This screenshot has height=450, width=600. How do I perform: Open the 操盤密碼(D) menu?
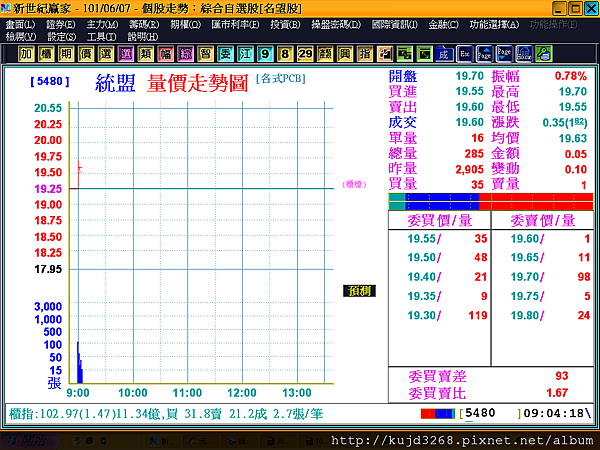(x=336, y=24)
